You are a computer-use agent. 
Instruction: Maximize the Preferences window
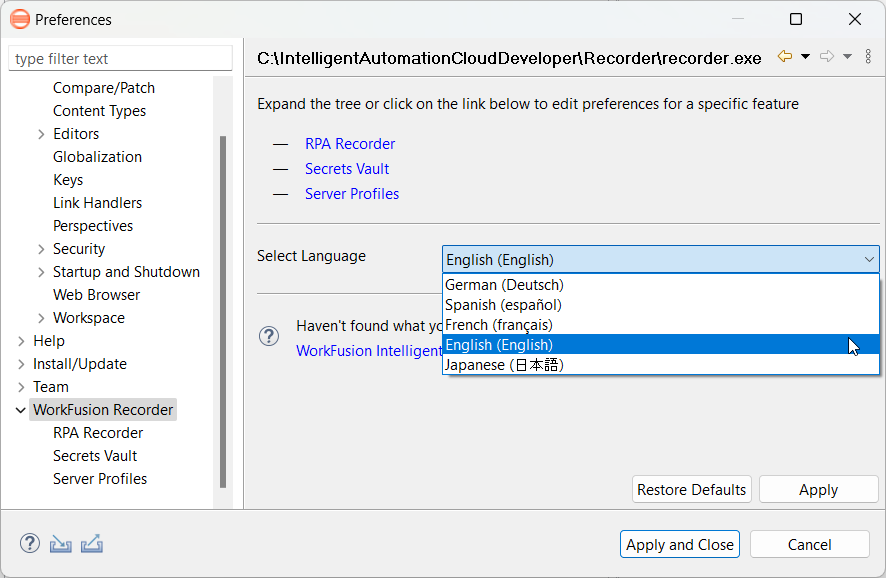coord(796,19)
